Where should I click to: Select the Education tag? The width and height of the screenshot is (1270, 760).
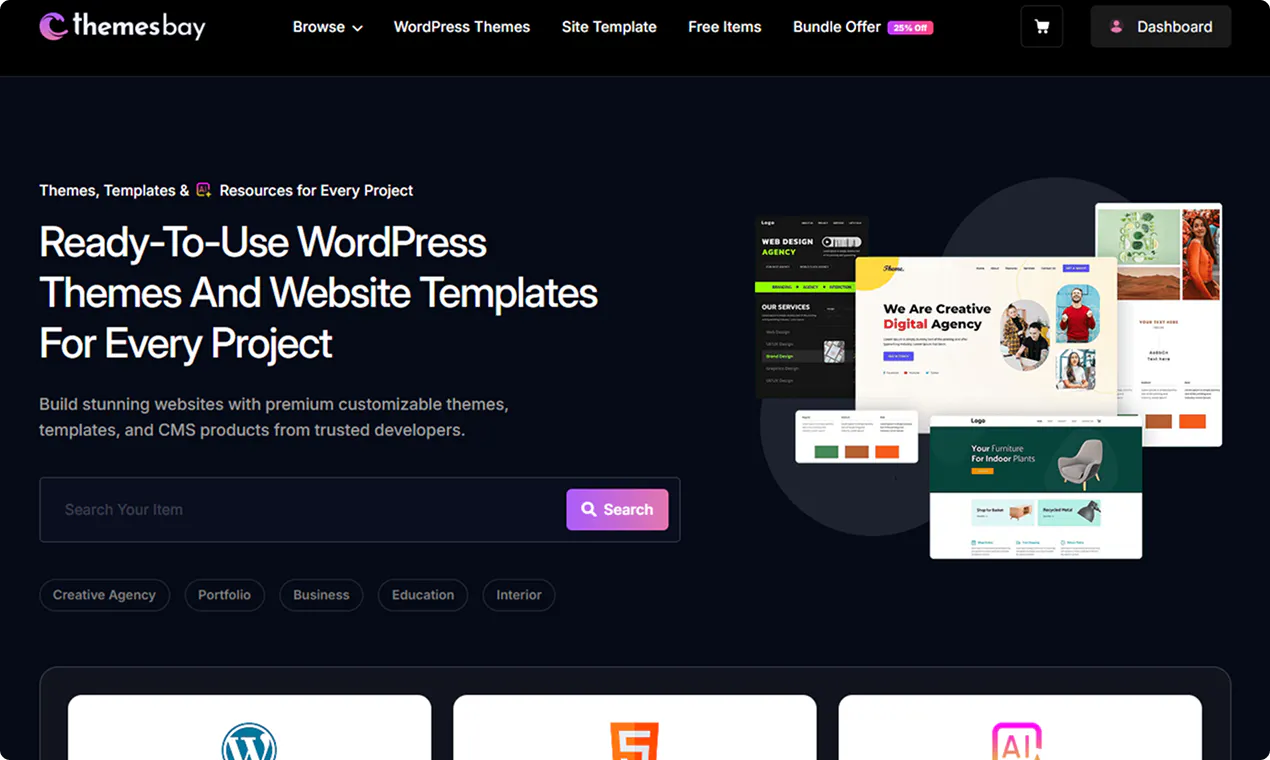tap(423, 595)
